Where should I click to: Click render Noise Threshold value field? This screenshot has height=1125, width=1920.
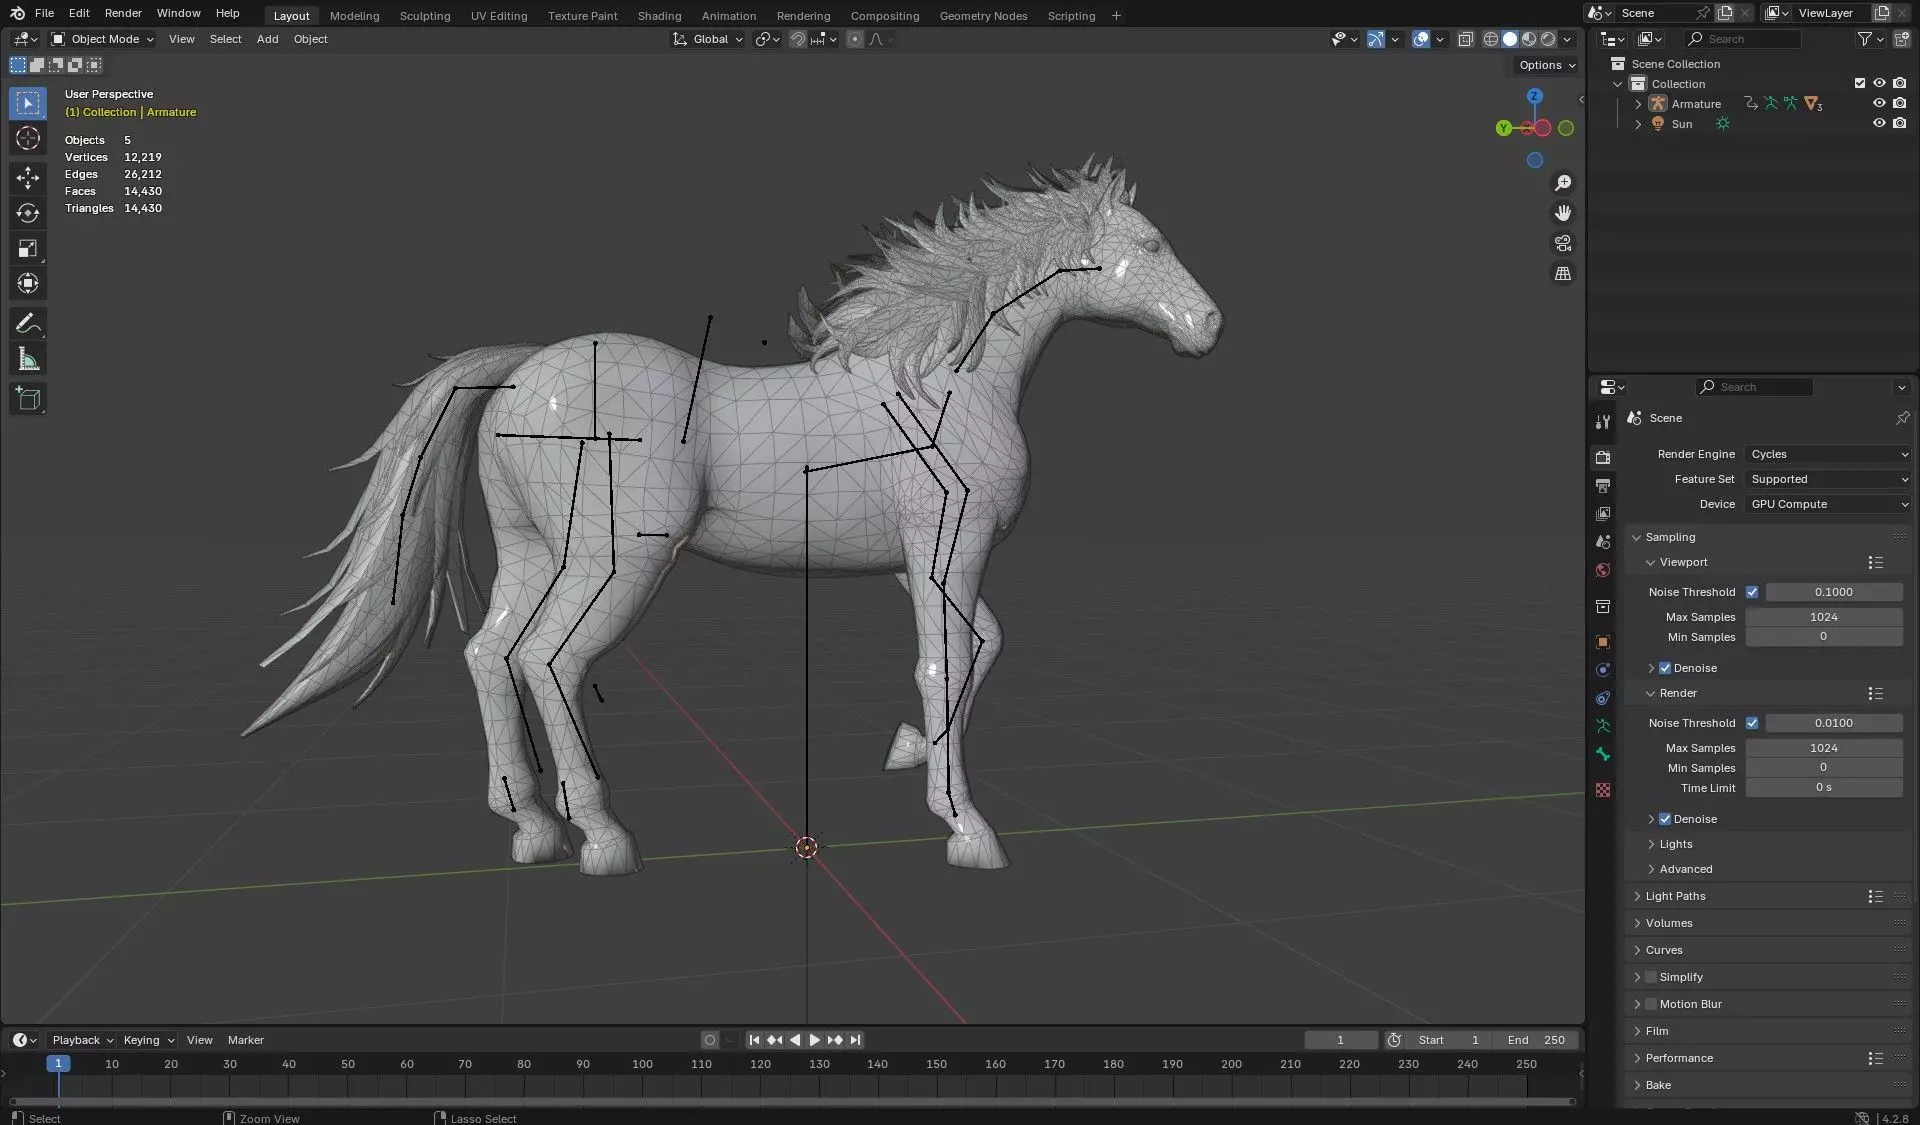[x=1834, y=723]
